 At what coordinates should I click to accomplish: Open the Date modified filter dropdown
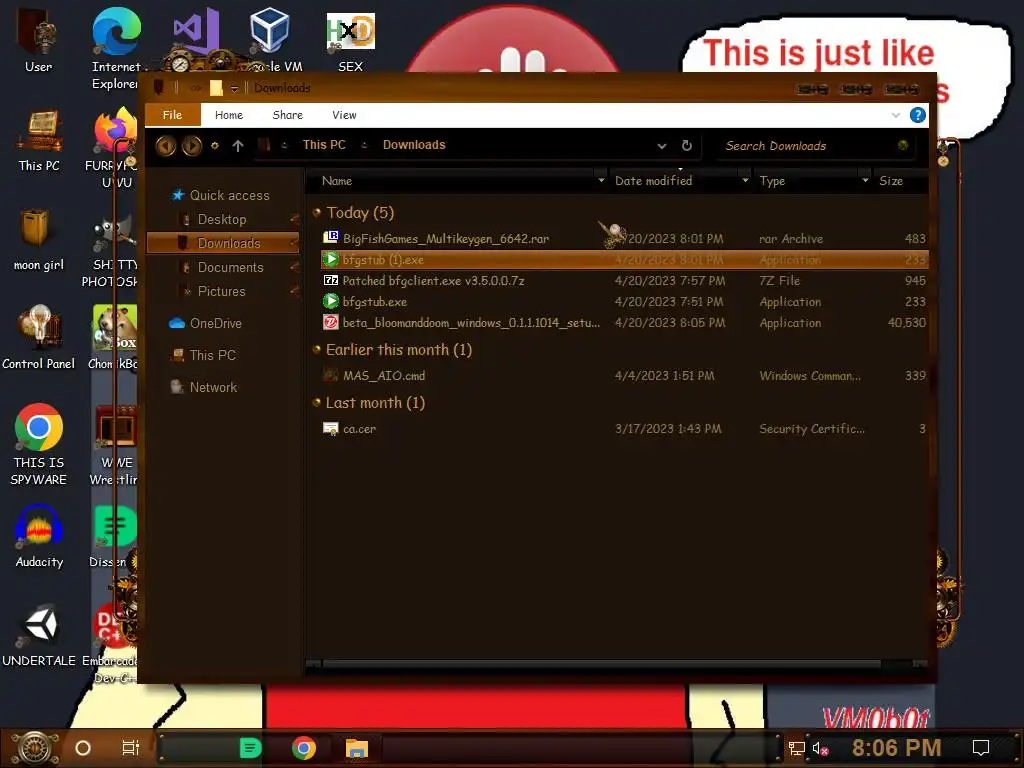pos(745,180)
